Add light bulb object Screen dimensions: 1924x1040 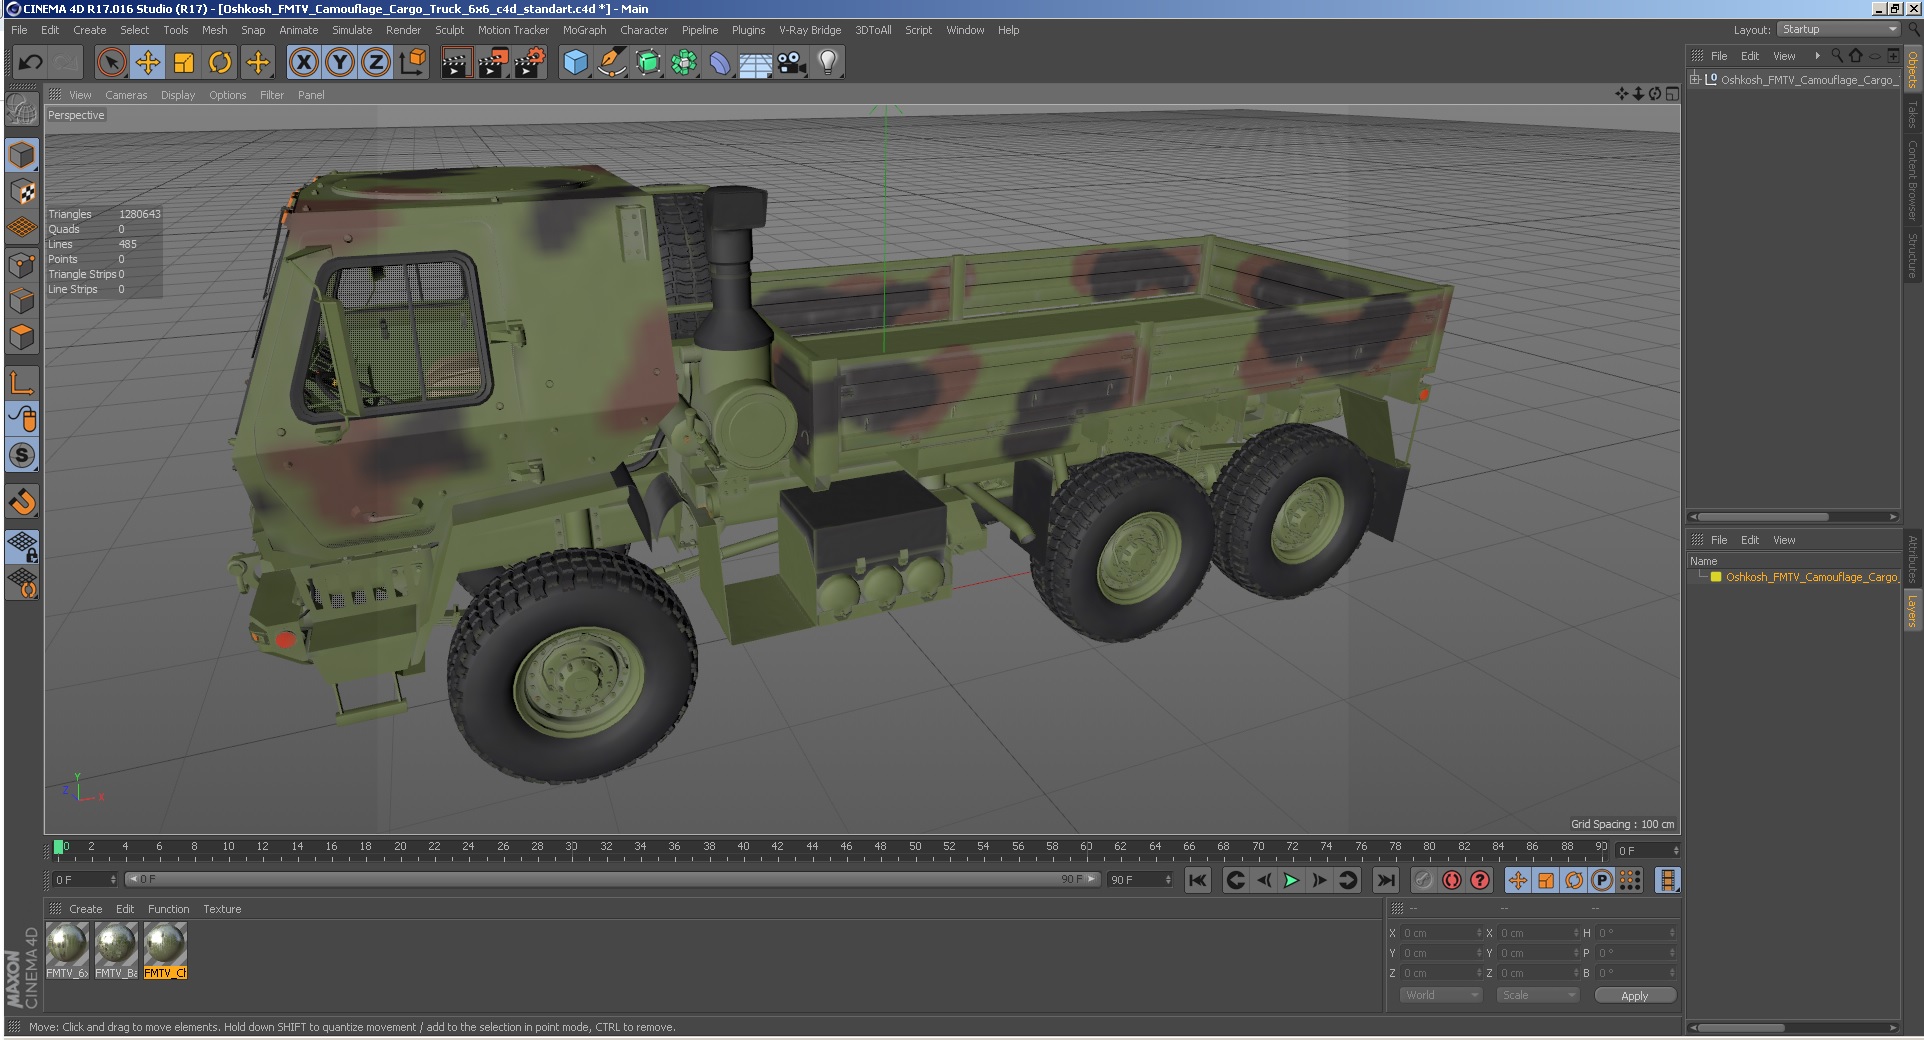[828, 63]
